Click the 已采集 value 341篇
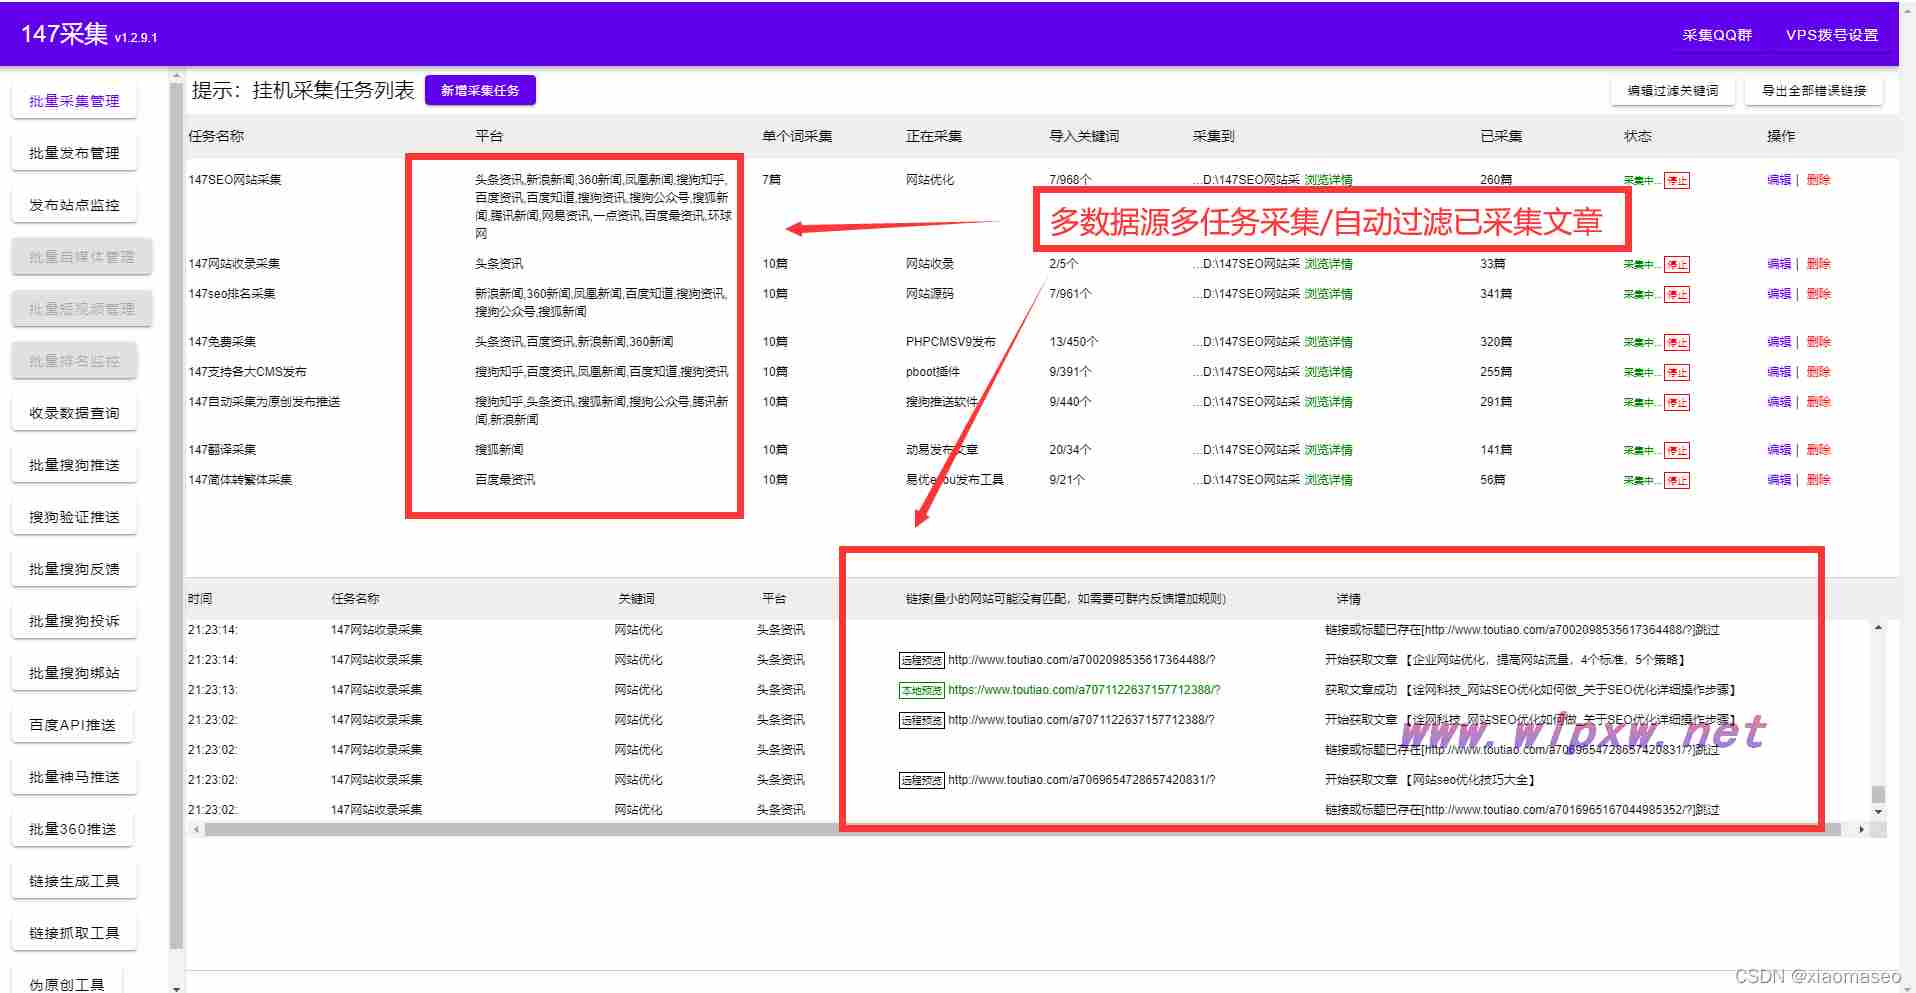The height and width of the screenshot is (993, 1916). [1496, 294]
